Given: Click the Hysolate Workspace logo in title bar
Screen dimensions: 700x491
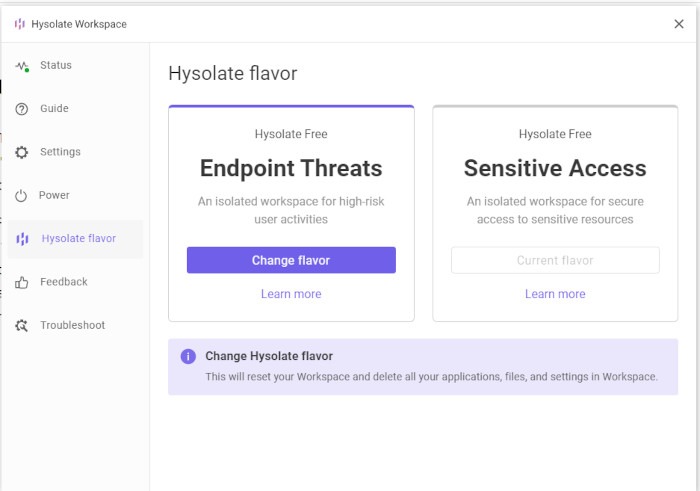Looking at the screenshot, I should (x=20, y=24).
